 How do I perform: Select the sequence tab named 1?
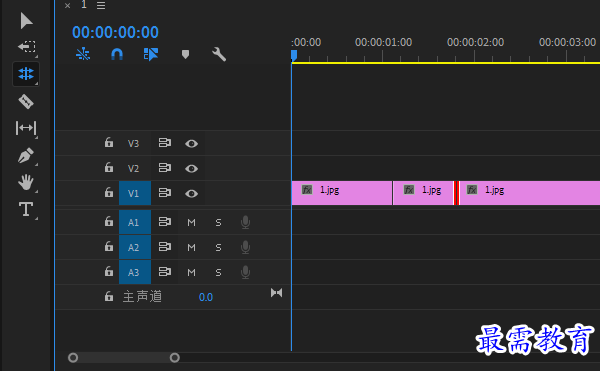84,5
